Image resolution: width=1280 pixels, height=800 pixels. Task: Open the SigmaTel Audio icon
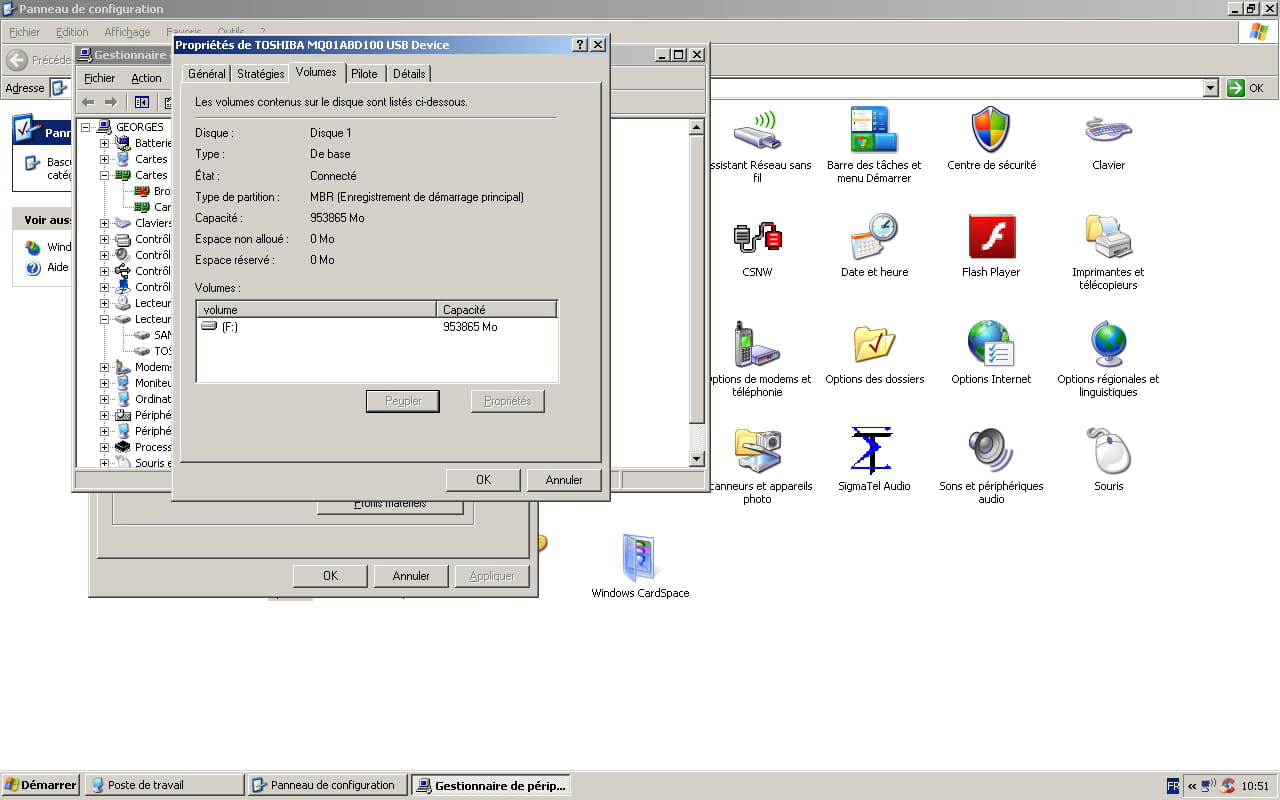pos(874,451)
